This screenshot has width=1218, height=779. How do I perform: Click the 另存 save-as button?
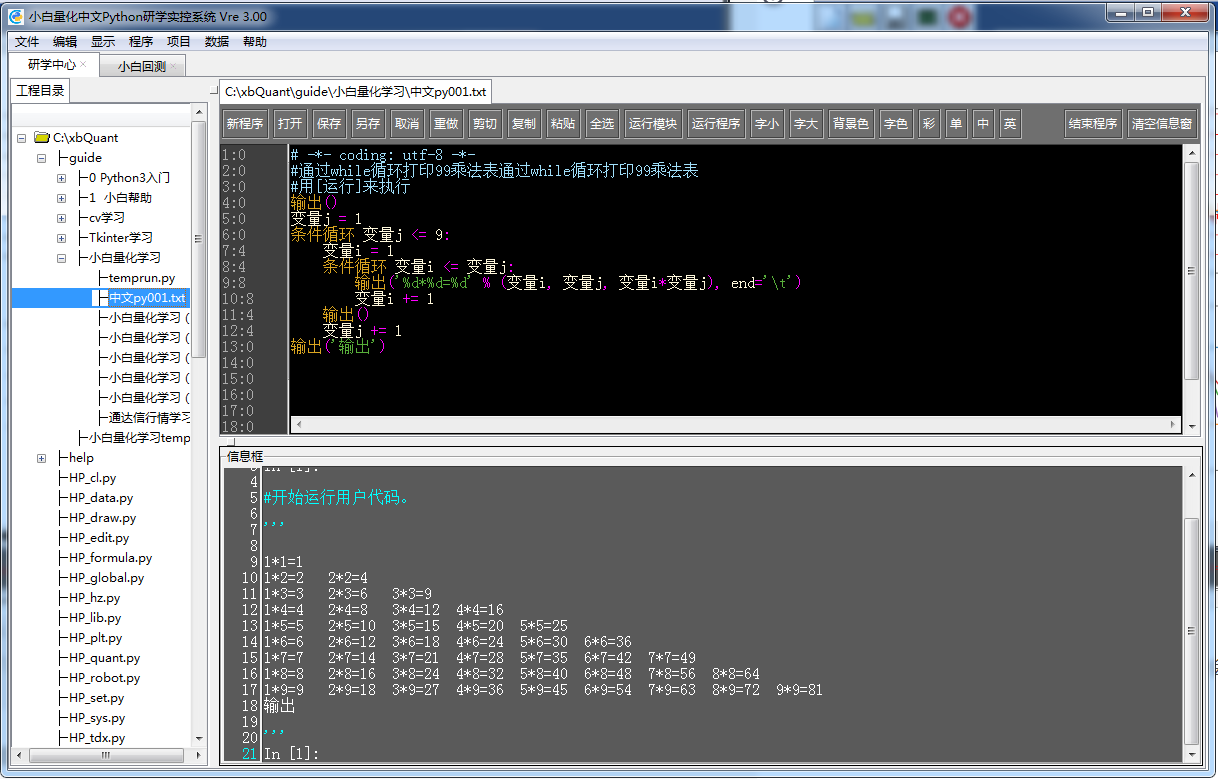[367, 124]
